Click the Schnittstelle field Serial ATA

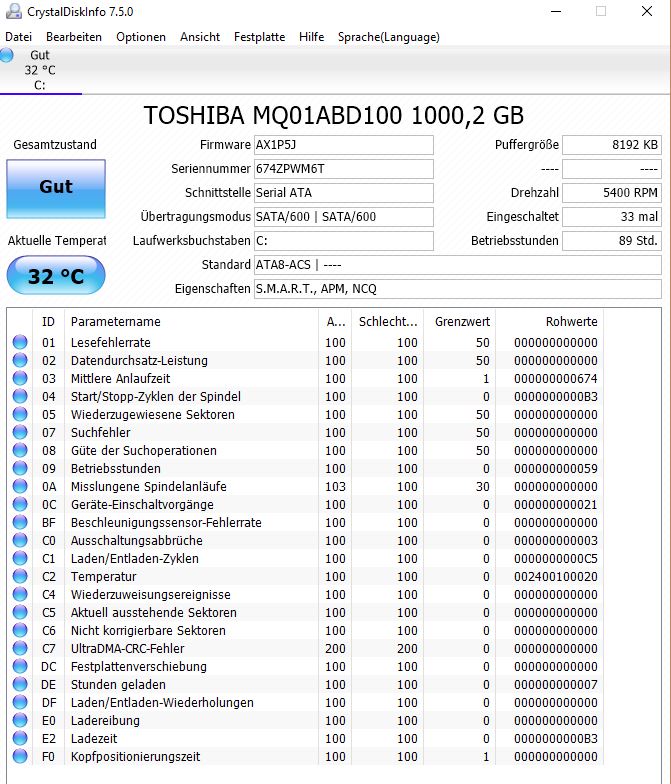pos(344,193)
